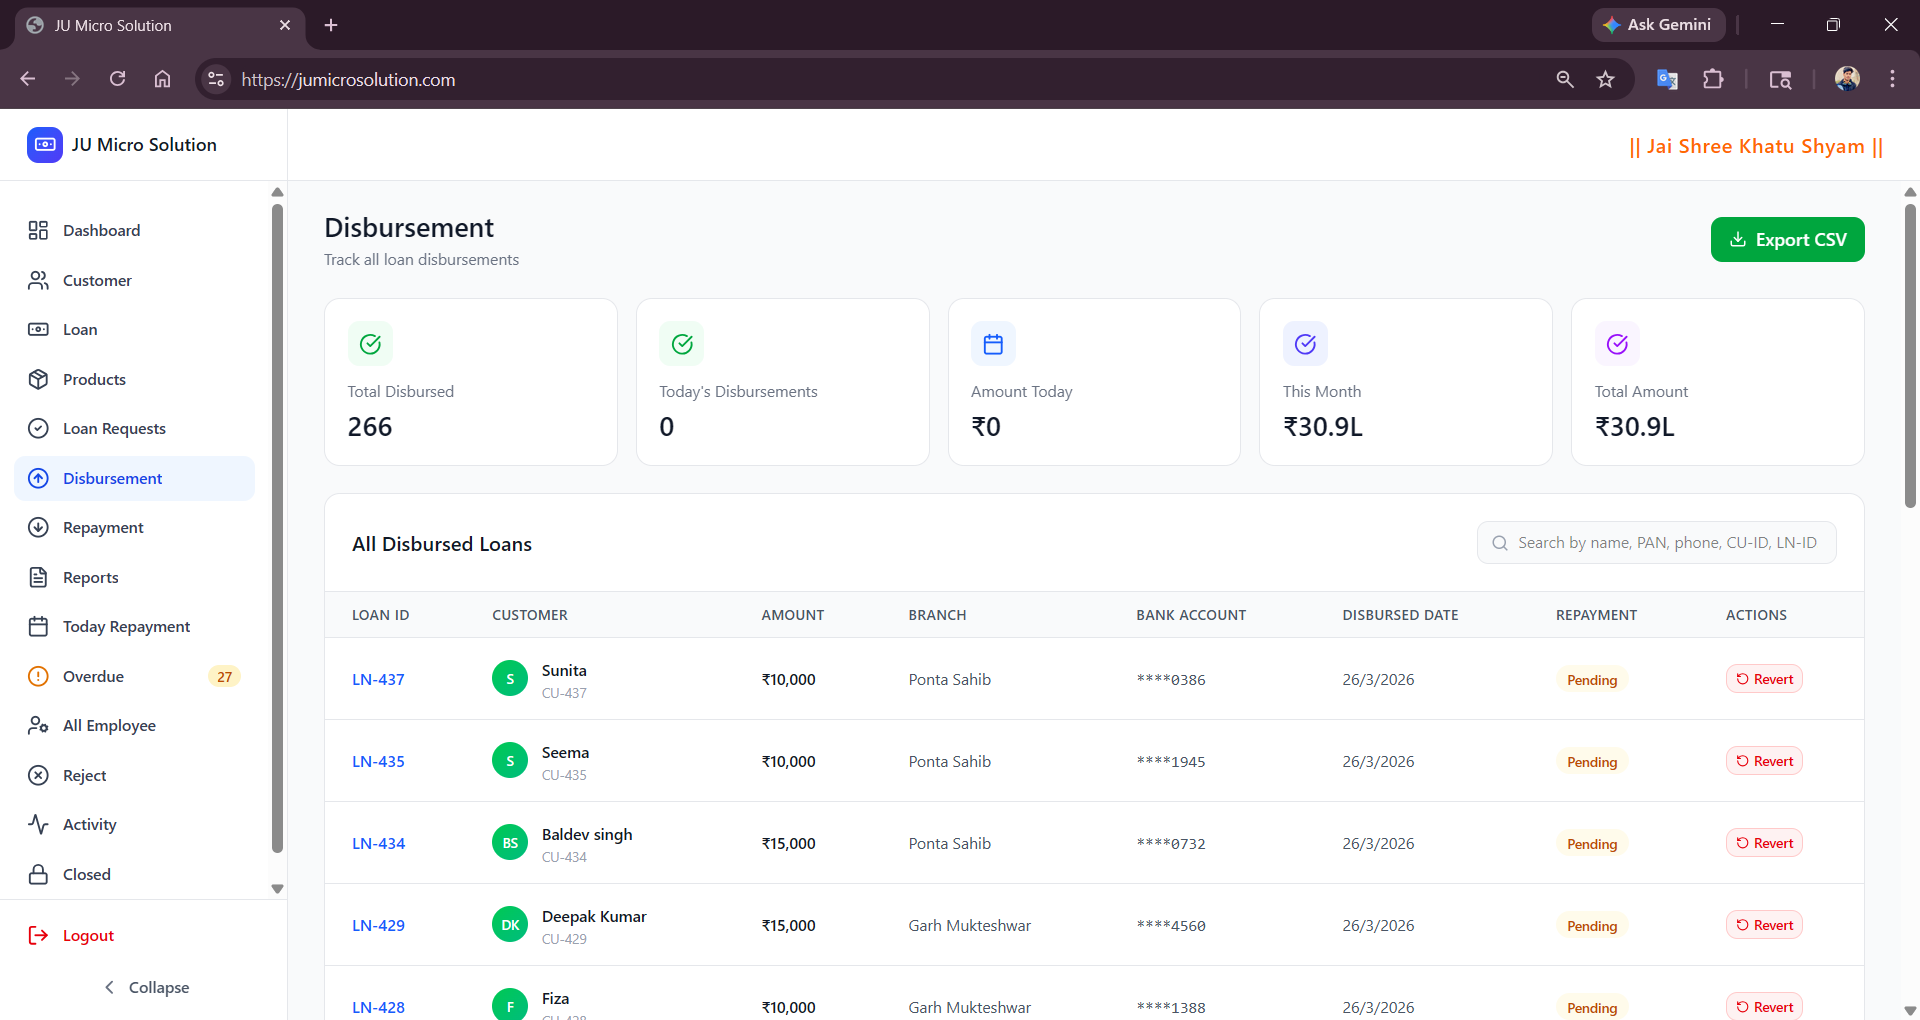1920x1020 pixels.
Task: Open loan LN-428 link
Action: (x=378, y=1008)
